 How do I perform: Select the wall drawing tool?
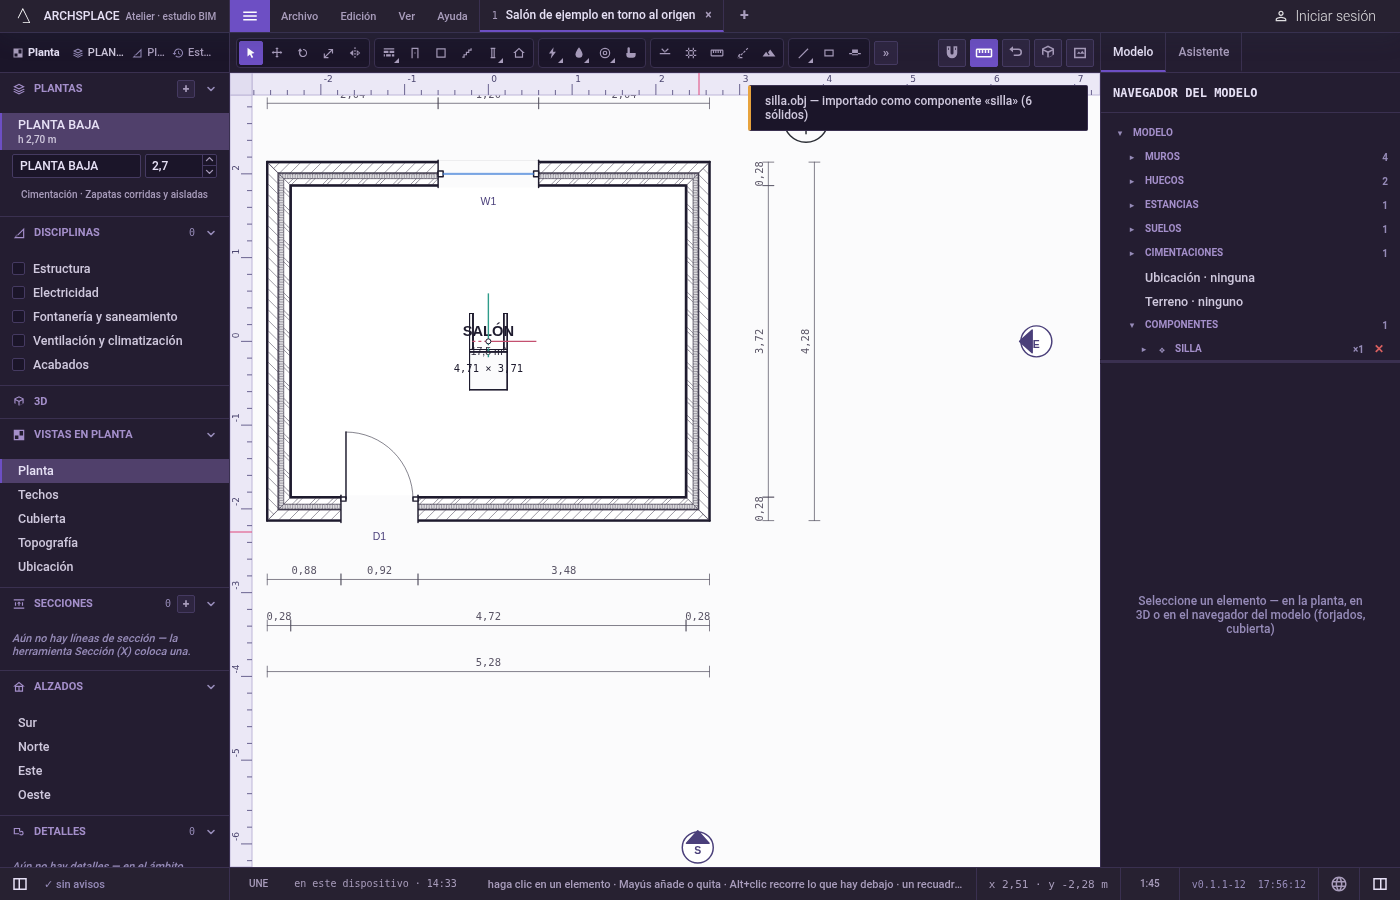click(x=389, y=53)
